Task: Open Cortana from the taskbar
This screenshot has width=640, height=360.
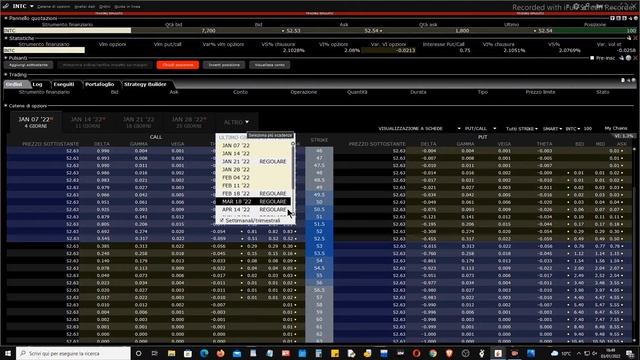Action: 138,353
